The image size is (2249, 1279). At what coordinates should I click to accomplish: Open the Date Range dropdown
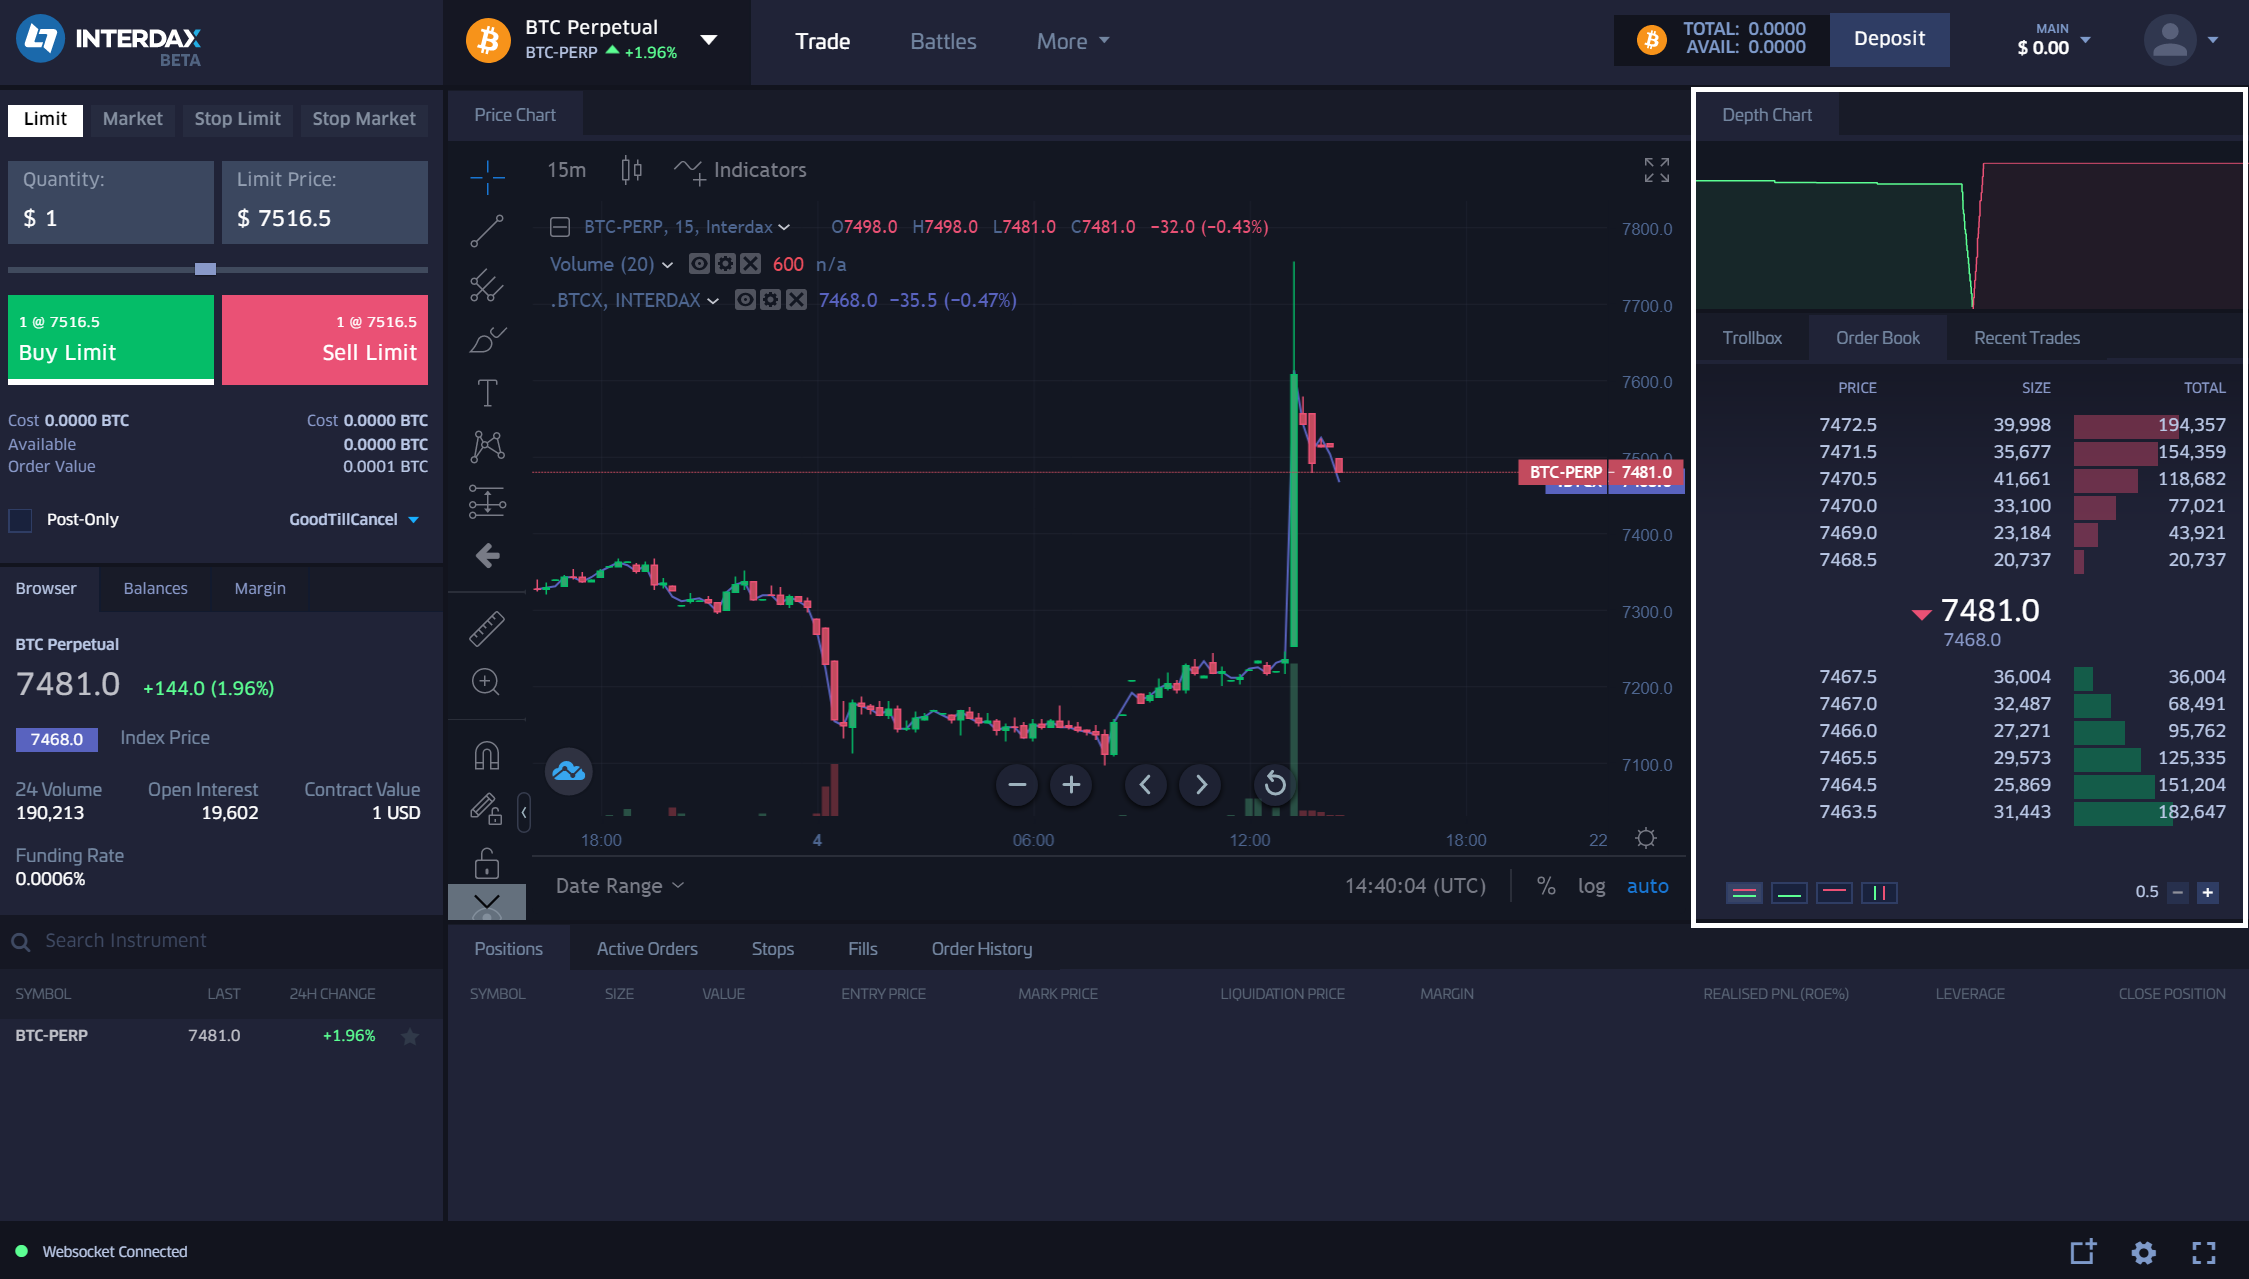620,886
